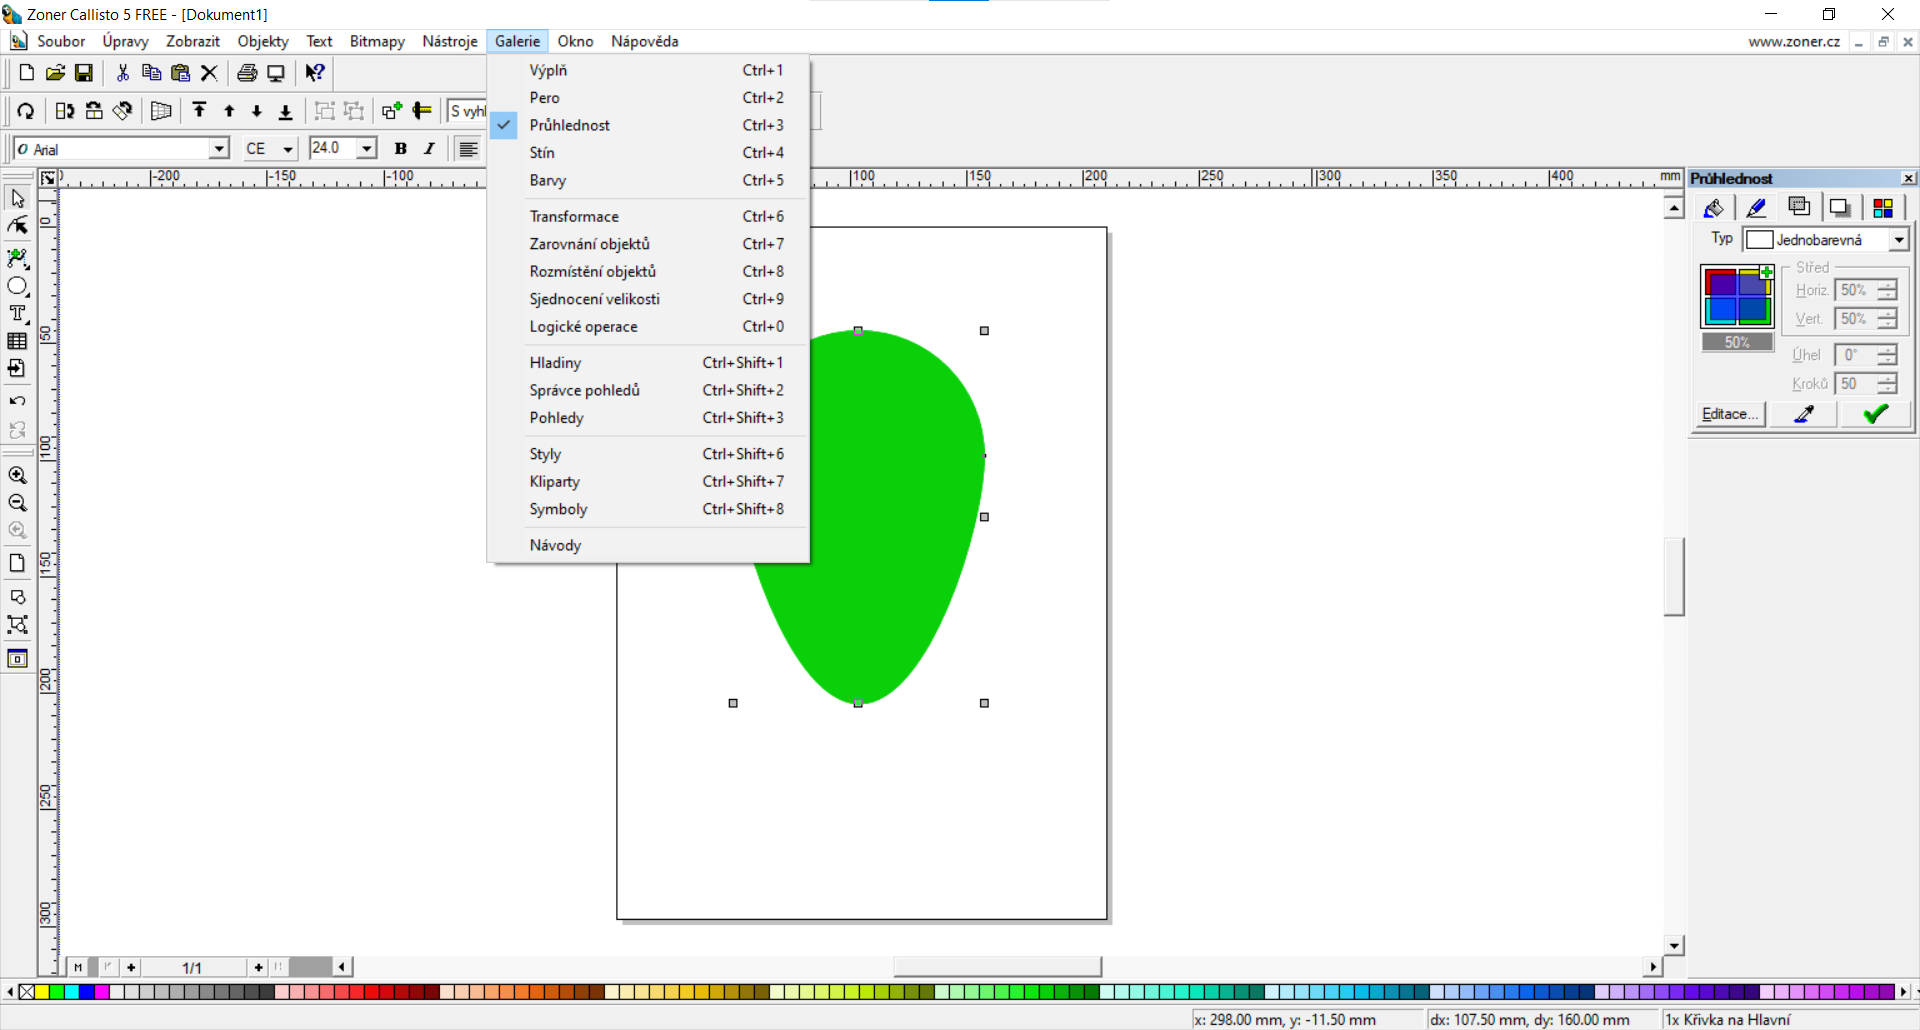Switch to the shadow gallery tab
Viewport: 1920px width, 1030px height.
(1839, 208)
